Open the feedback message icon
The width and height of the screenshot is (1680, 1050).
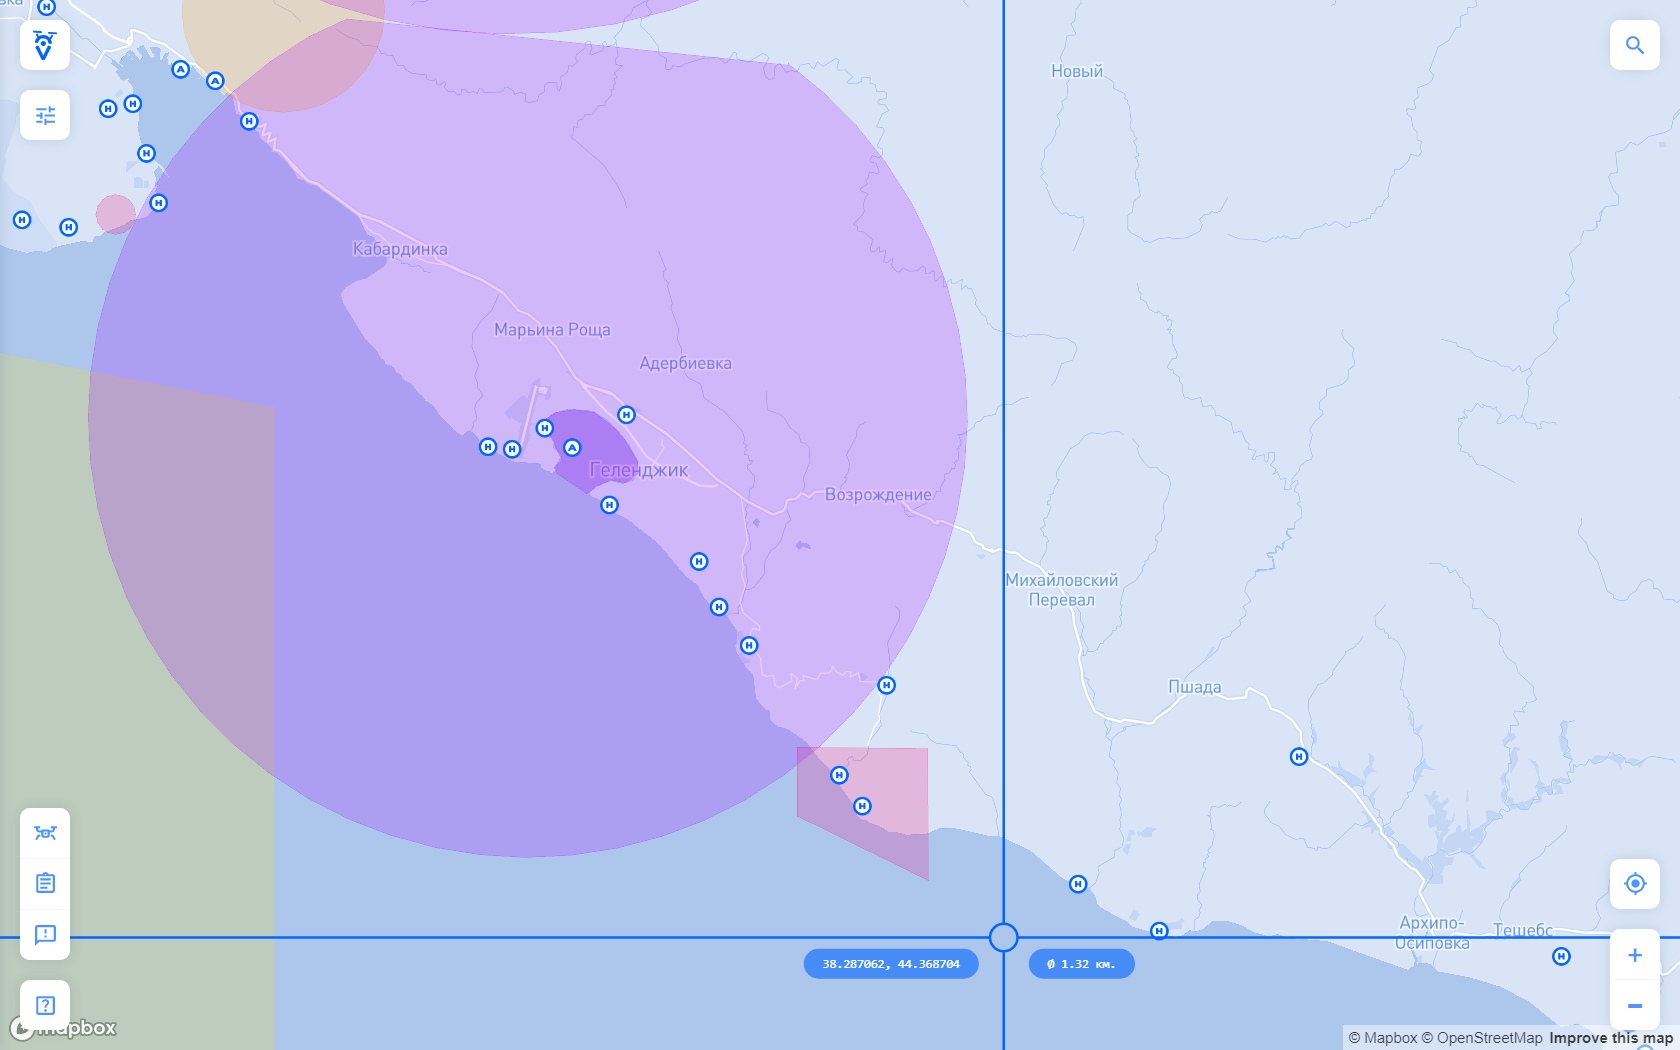(45, 934)
